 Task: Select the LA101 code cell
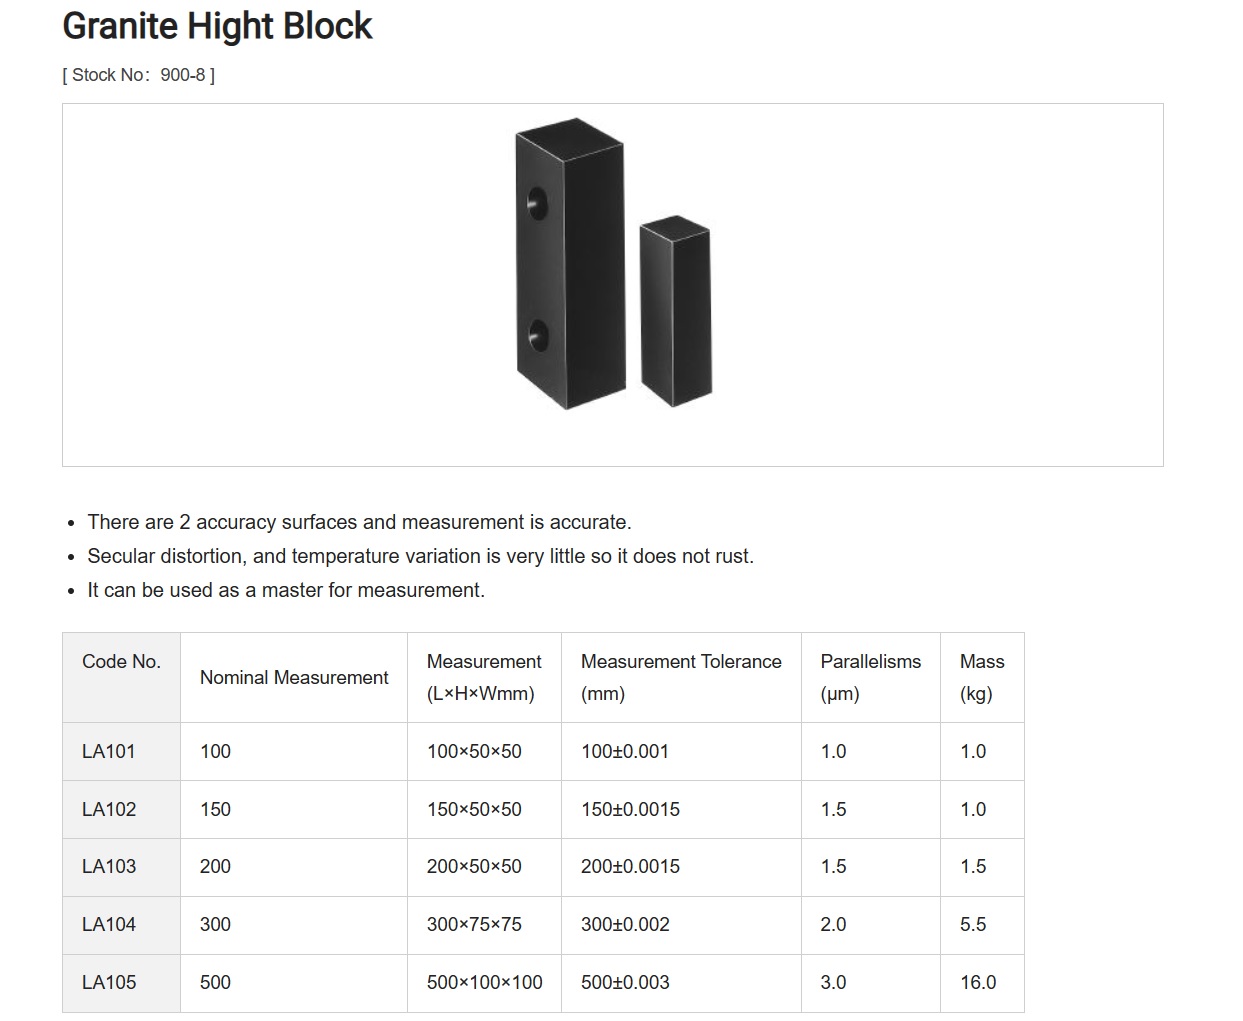pos(121,751)
